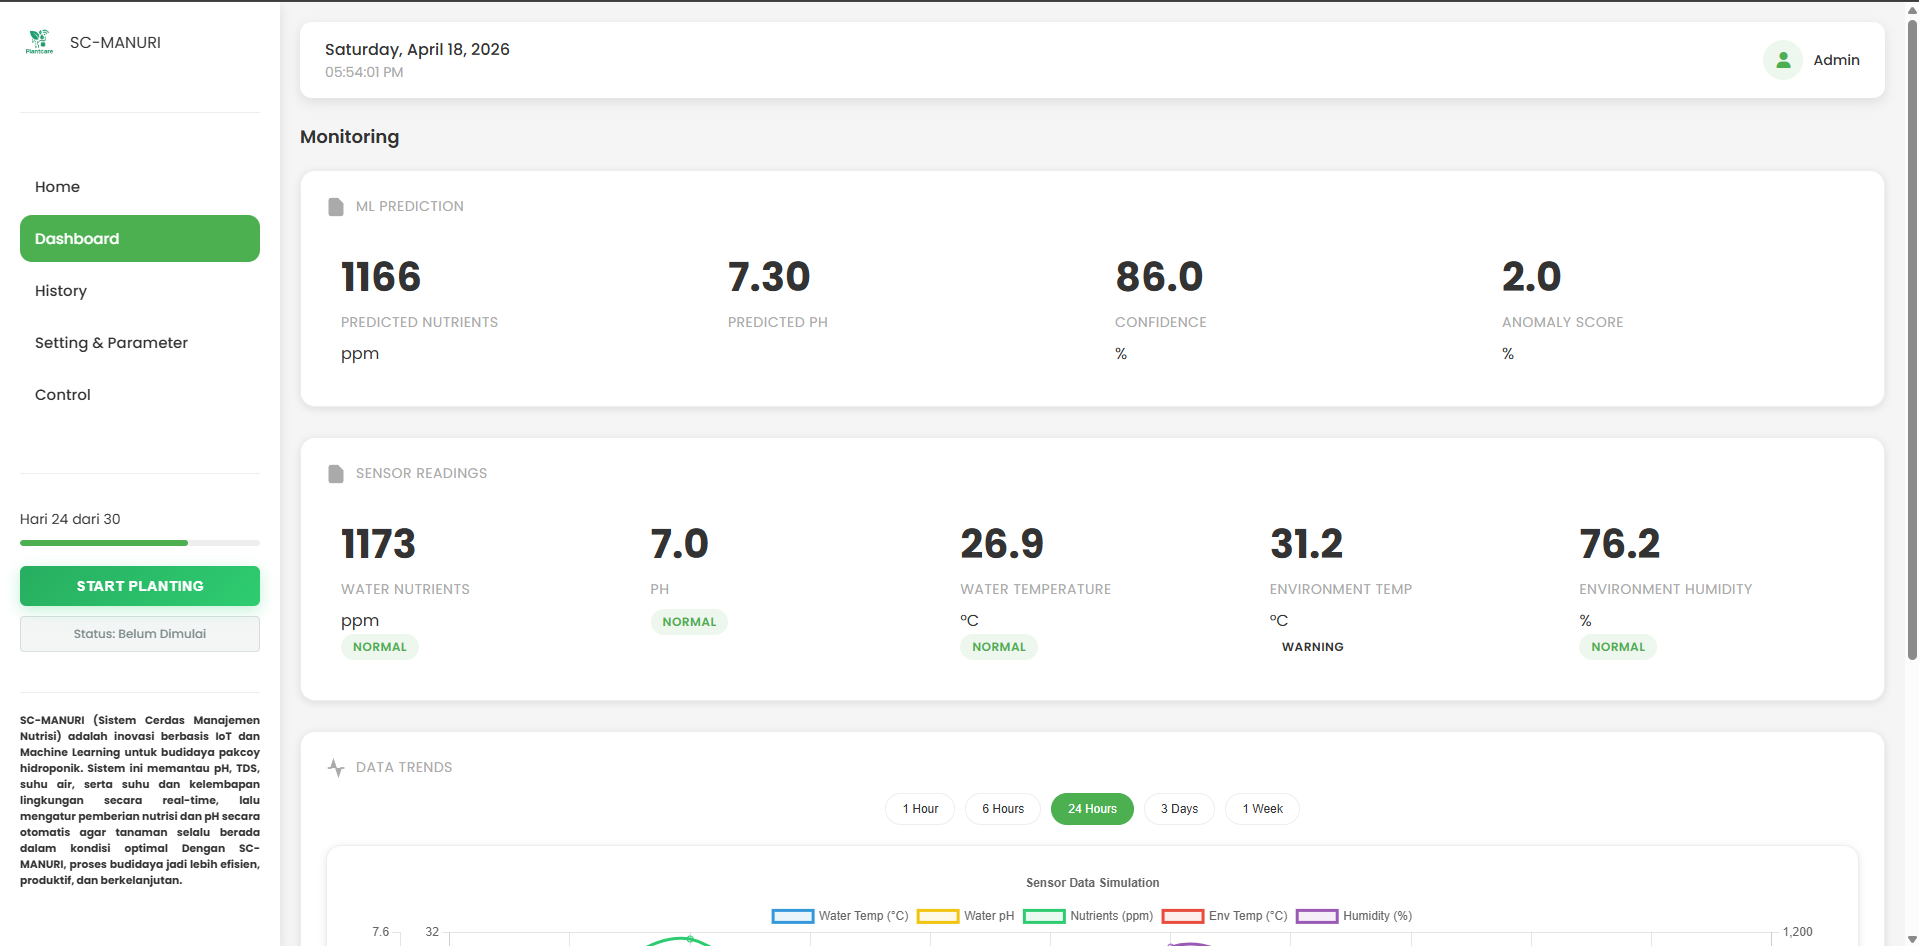Click the Admin user avatar icon
Screen dimensions: 1919x946
point(1782,60)
